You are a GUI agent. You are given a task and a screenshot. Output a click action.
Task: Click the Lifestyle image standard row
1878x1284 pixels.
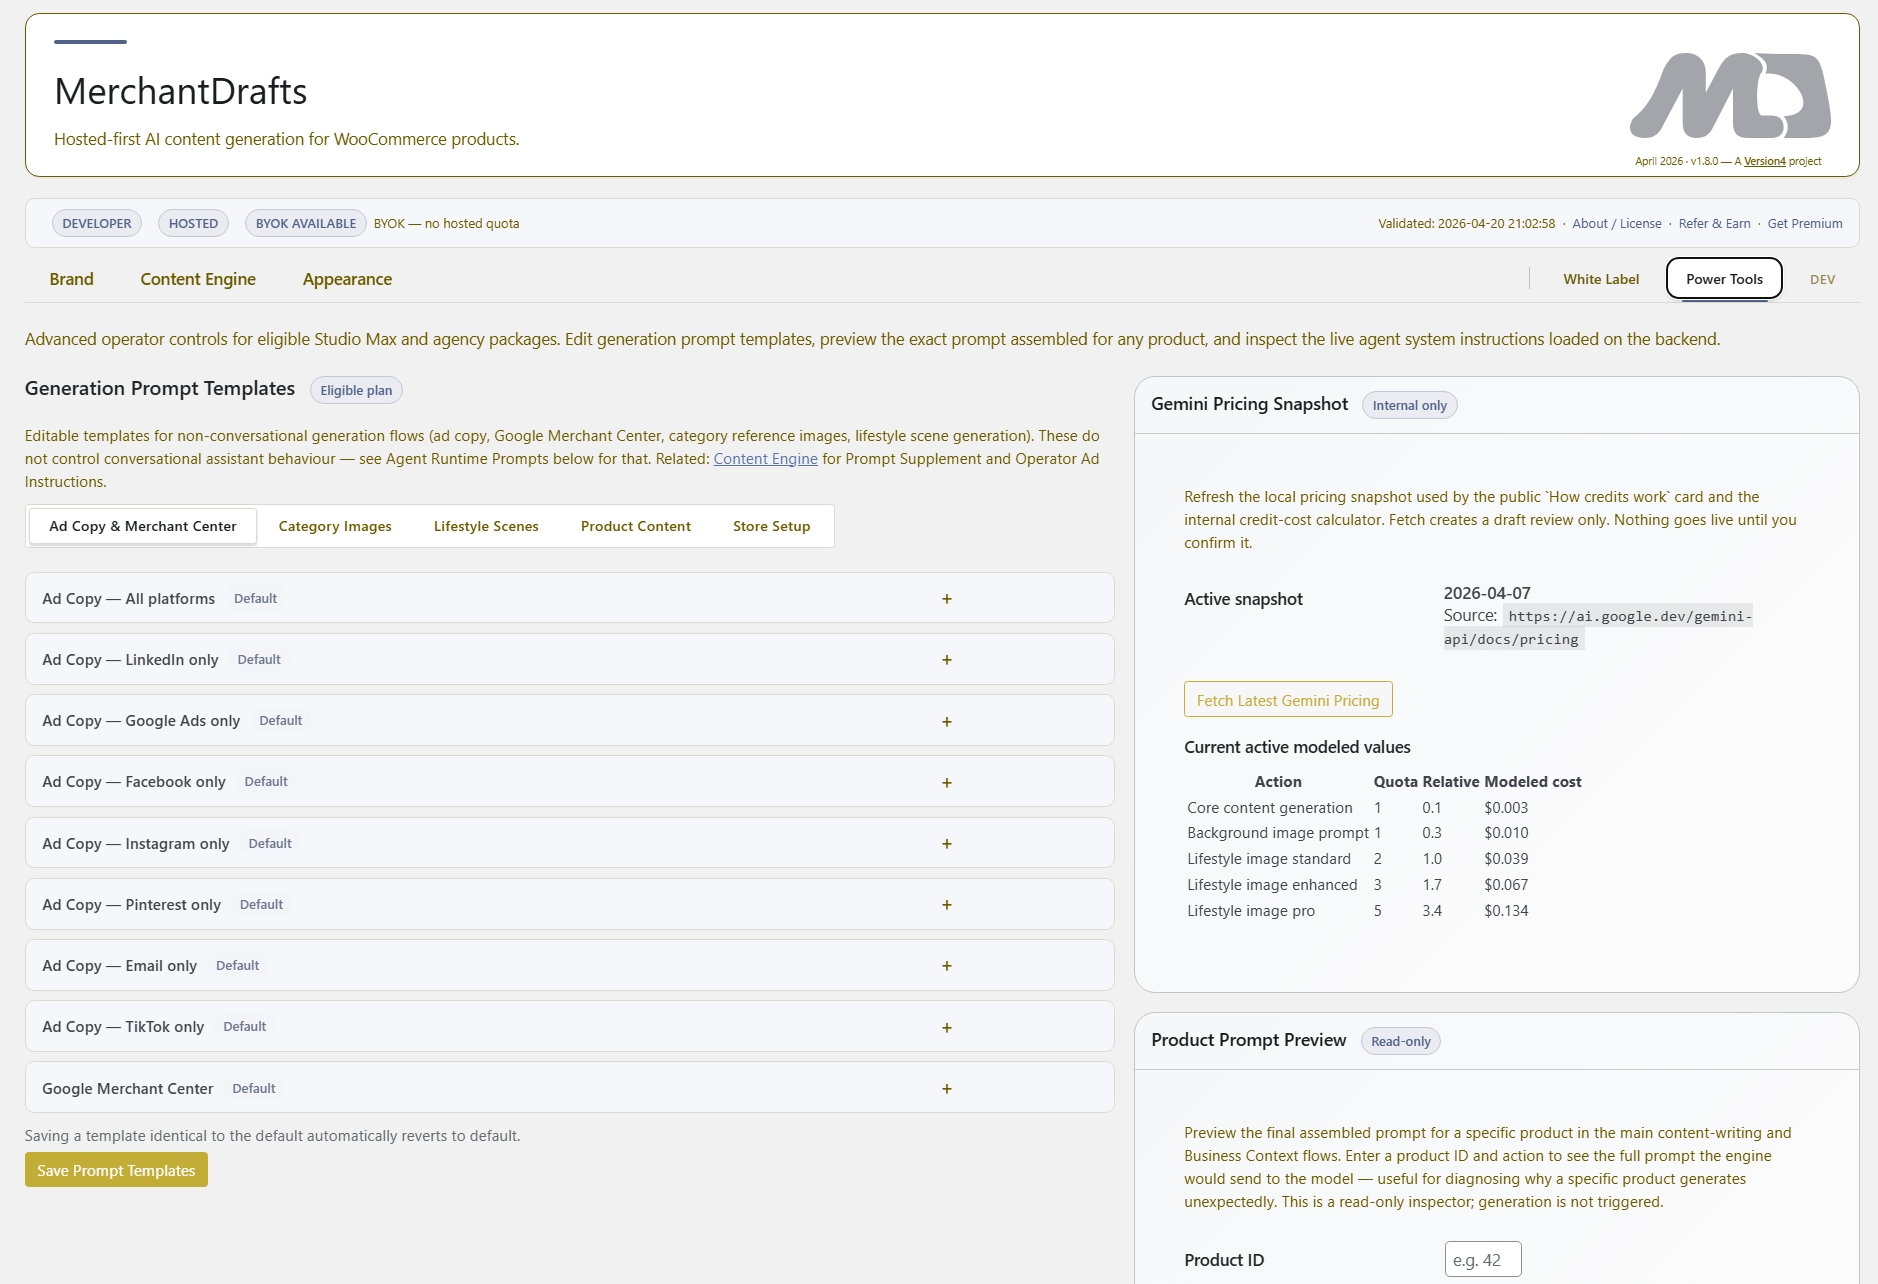(x=1383, y=859)
